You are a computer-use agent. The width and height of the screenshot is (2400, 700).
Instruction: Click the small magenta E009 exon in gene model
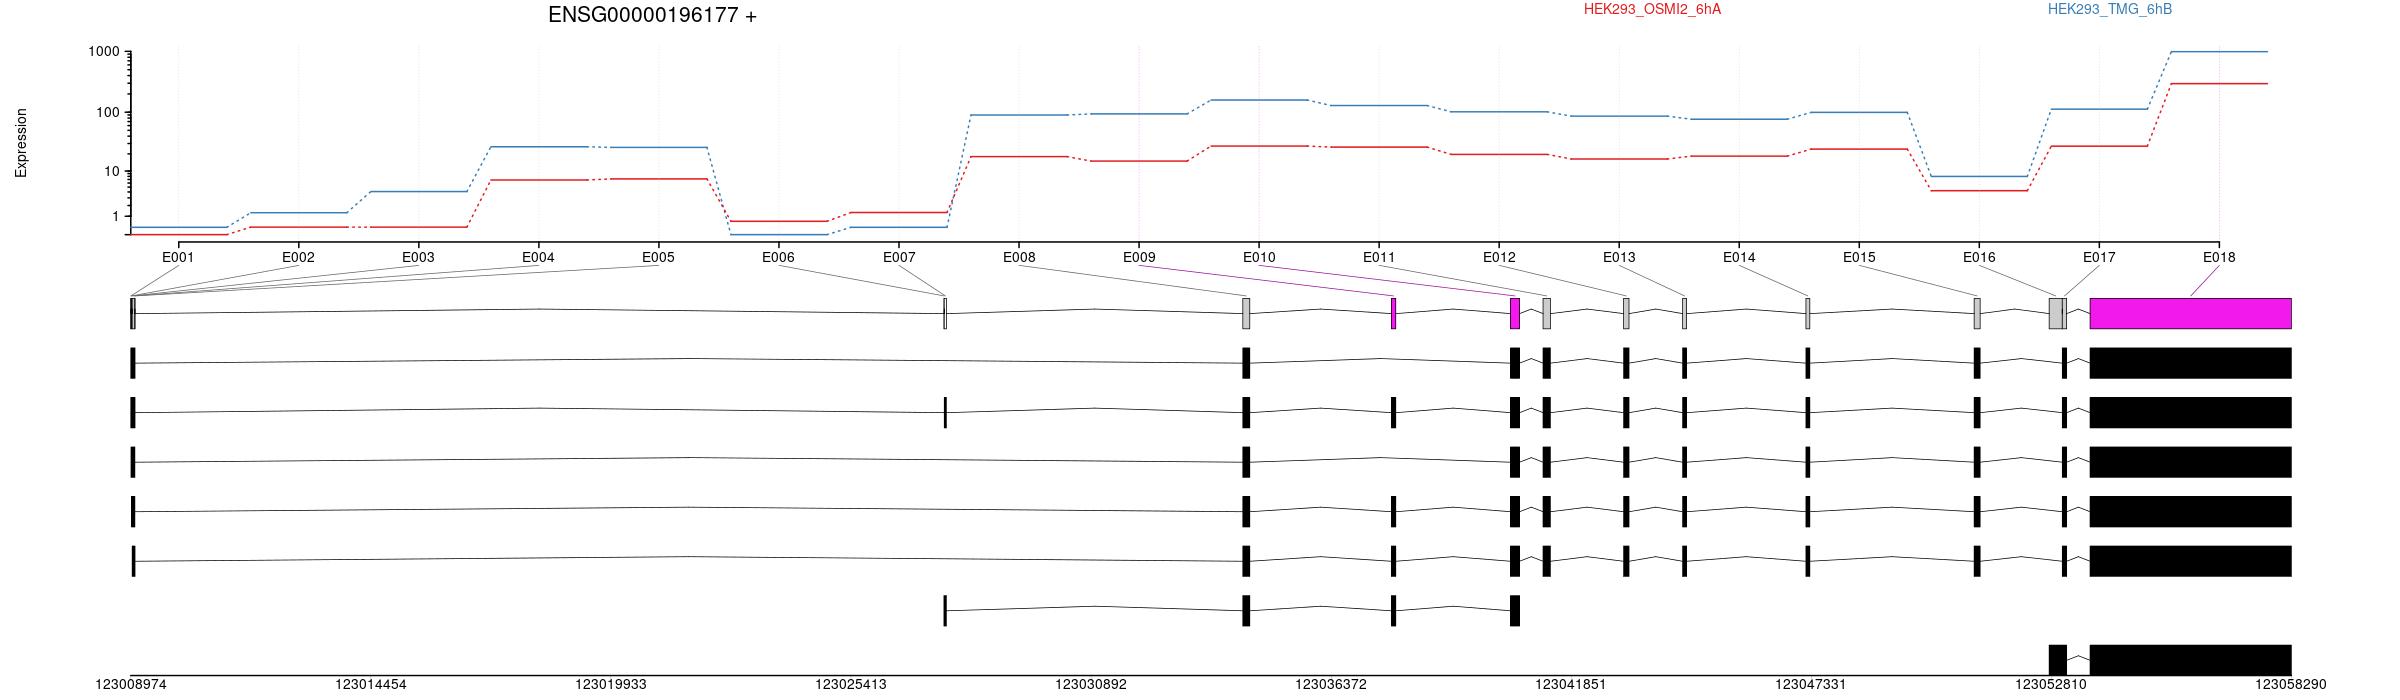pyautogui.click(x=1393, y=313)
